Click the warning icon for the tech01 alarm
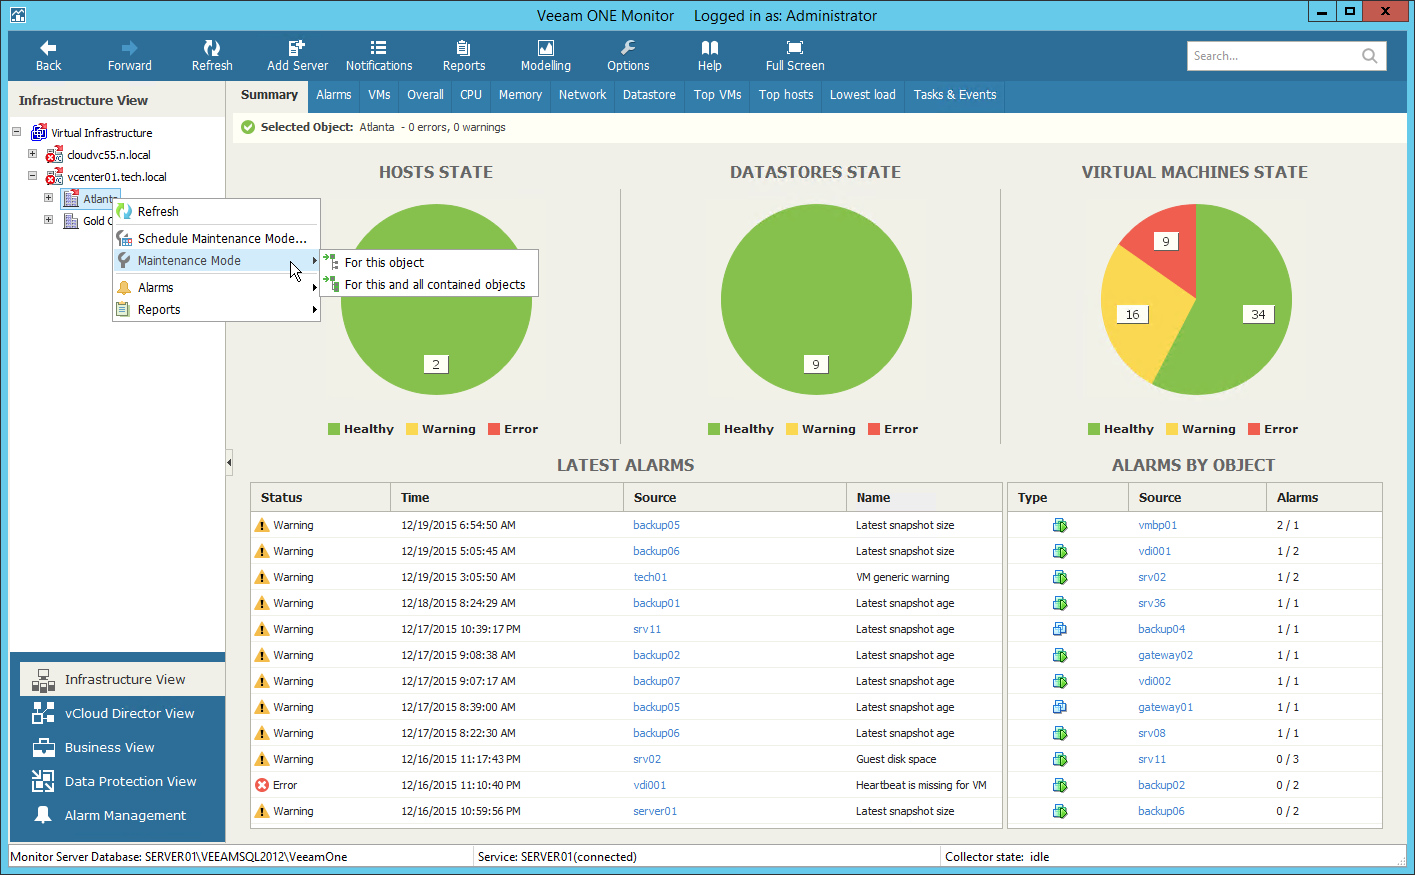 tap(262, 577)
